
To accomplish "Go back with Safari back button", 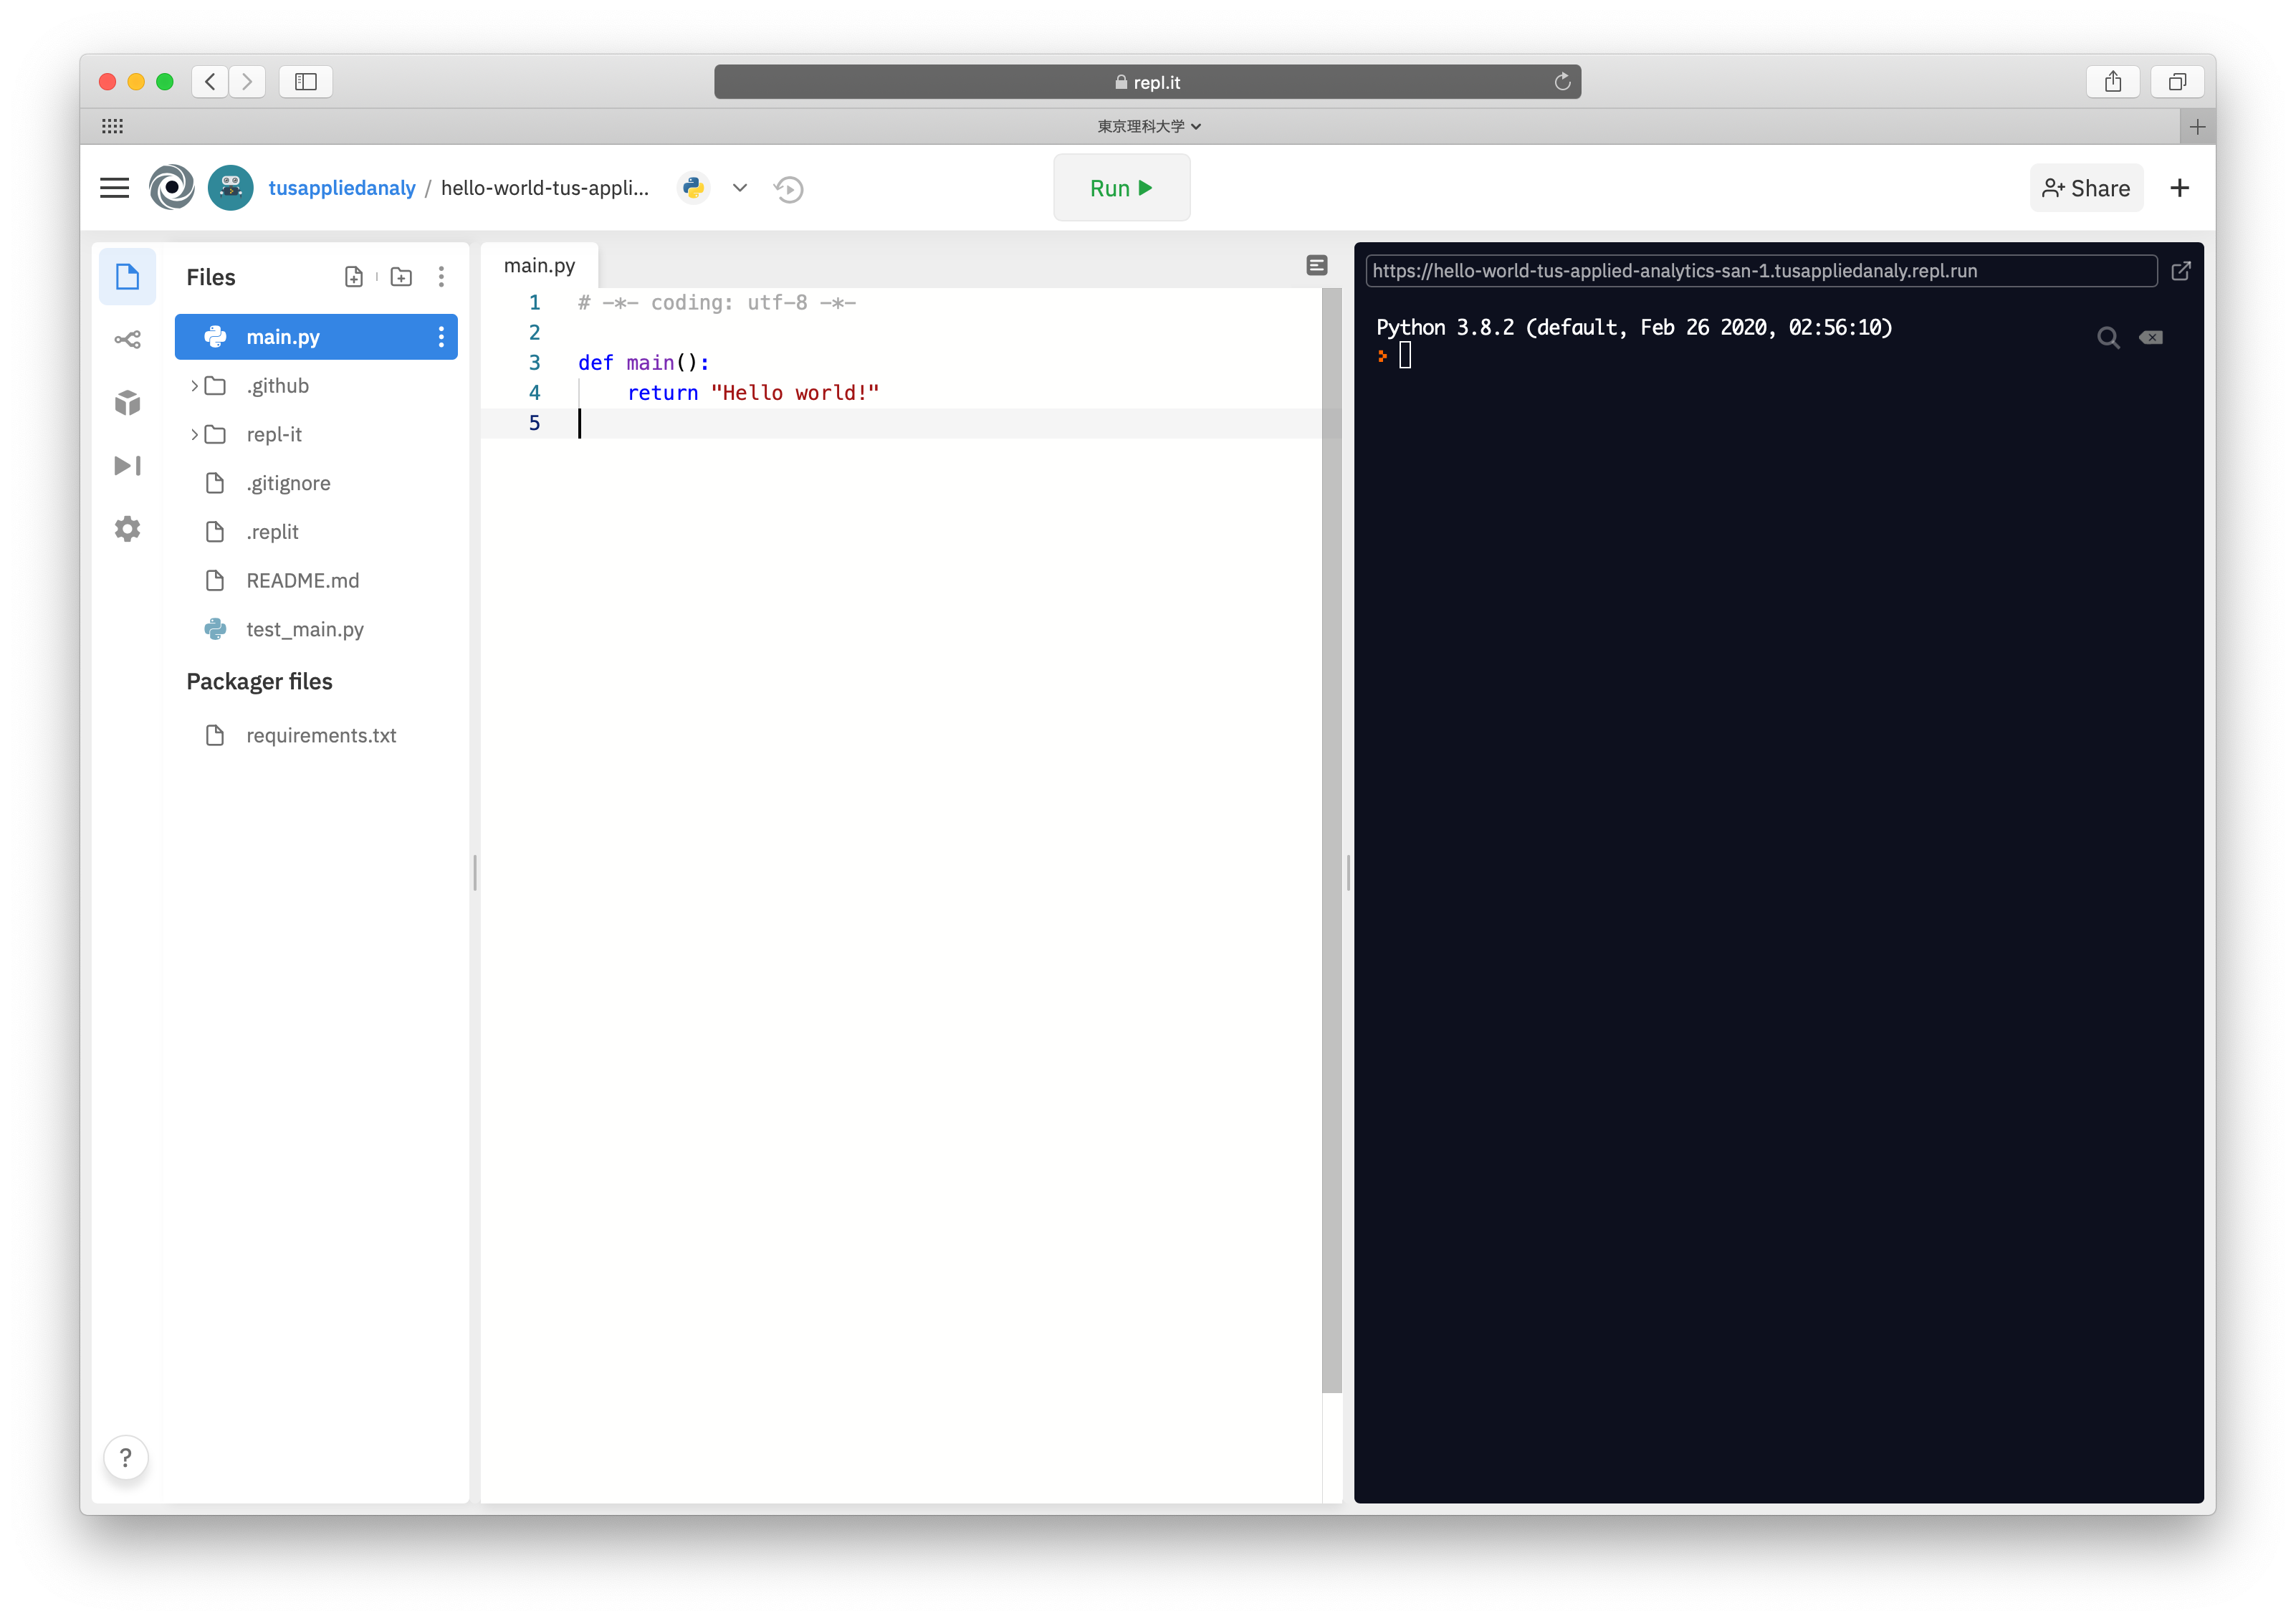I will 210,82.
